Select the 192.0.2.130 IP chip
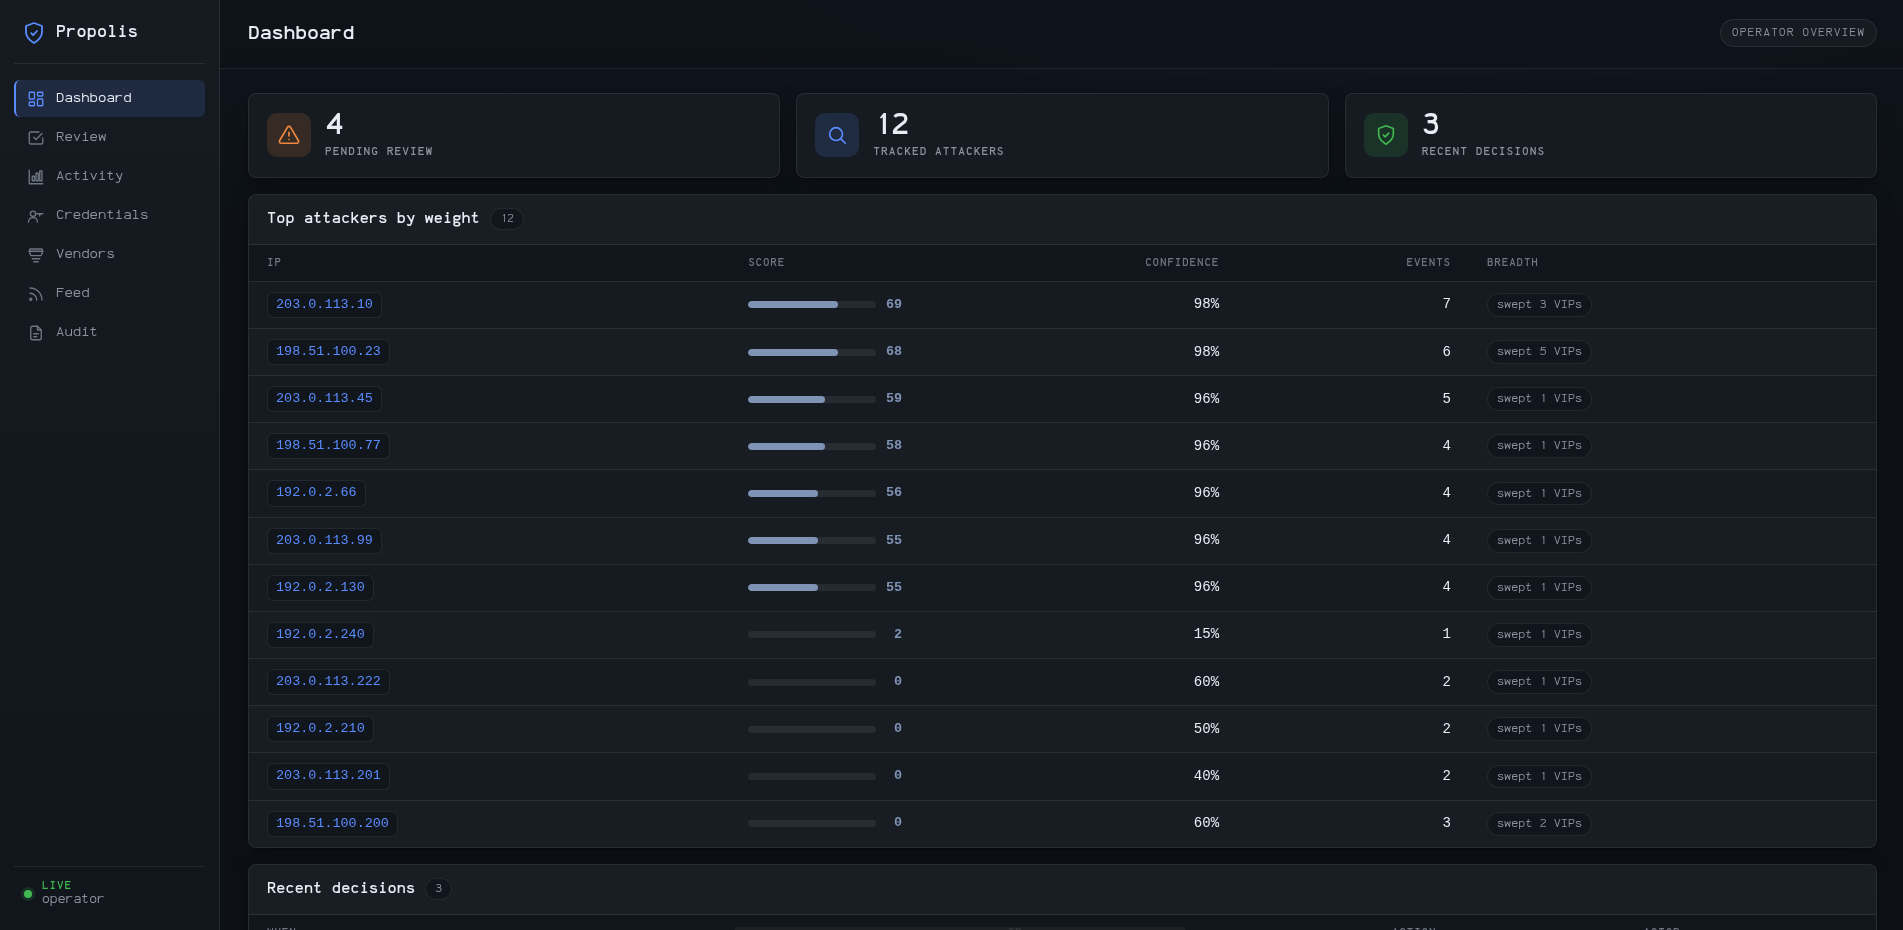1903x930 pixels. click(320, 587)
